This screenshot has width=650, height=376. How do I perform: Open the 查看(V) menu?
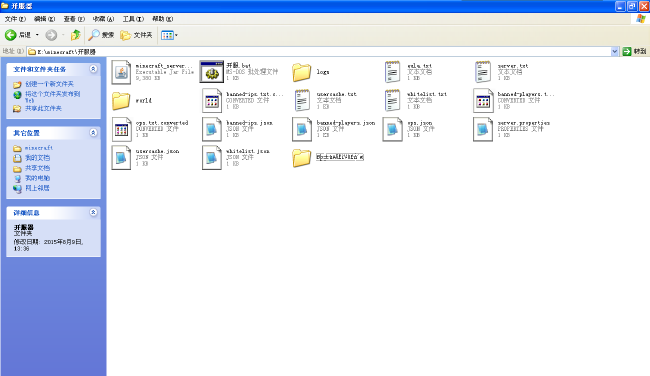74,19
